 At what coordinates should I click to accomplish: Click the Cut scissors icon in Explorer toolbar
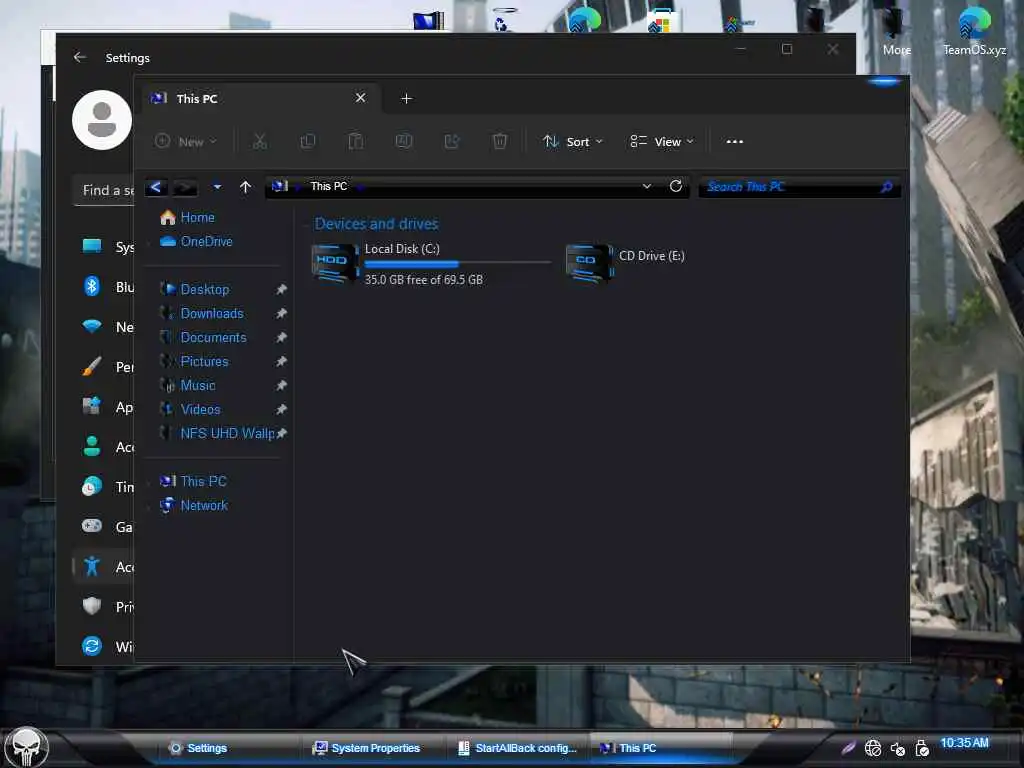[260, 141]
